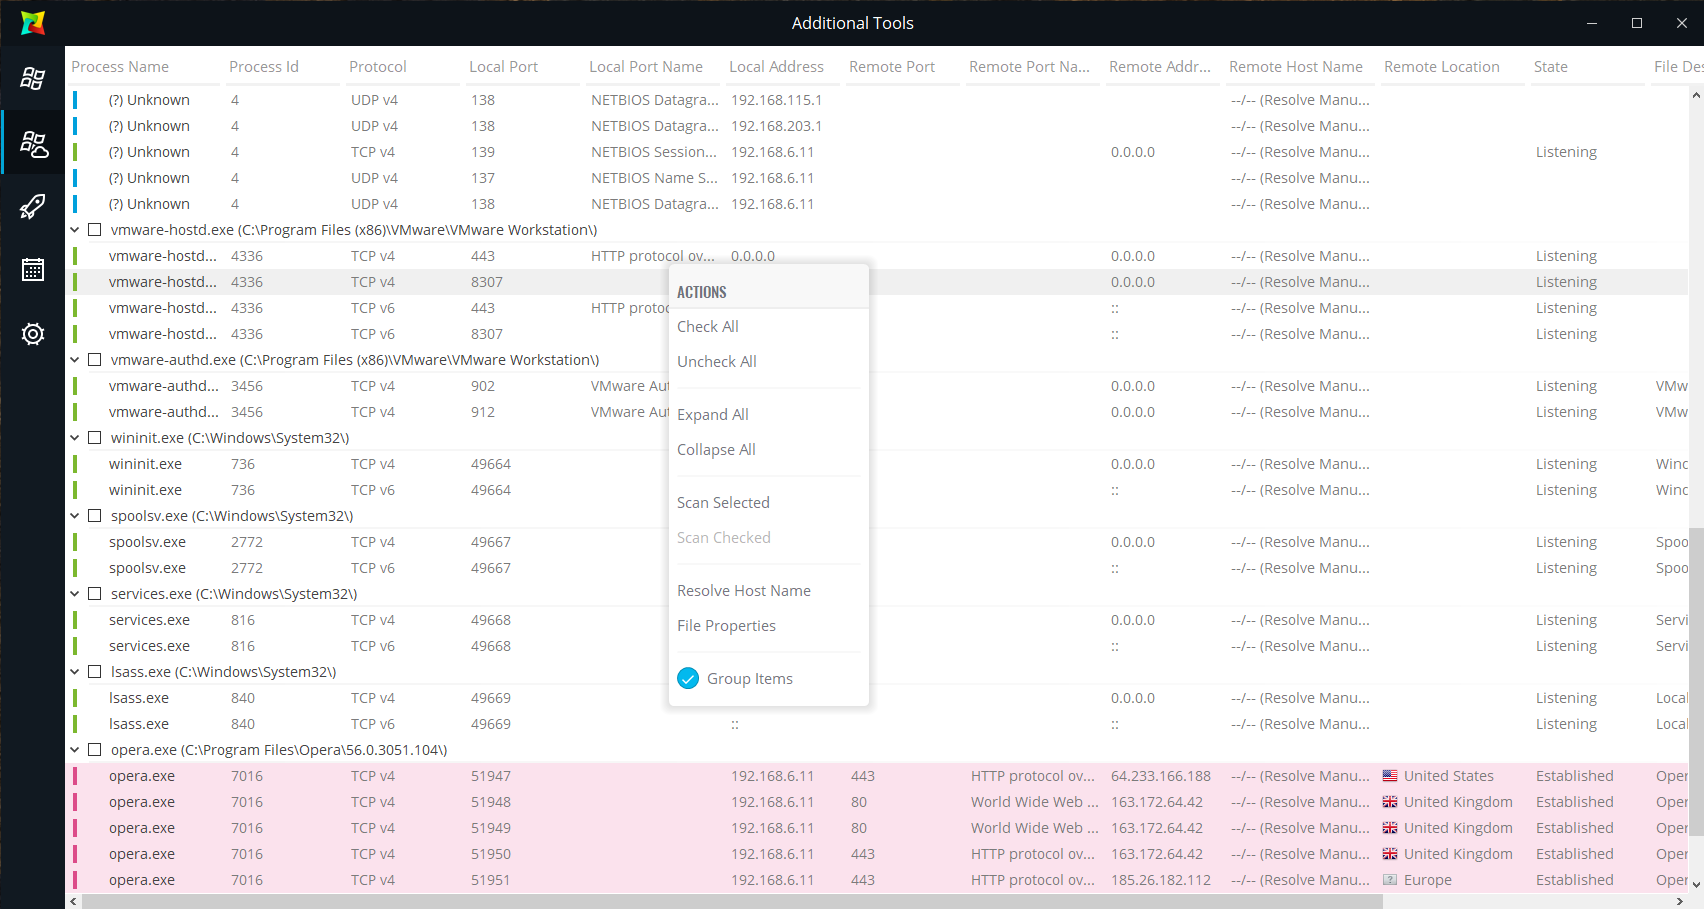Select the services.exe TCP v4 row
Image resolution: width=1704 pixels, height=909 pixels.
click(x=877, y=620)
